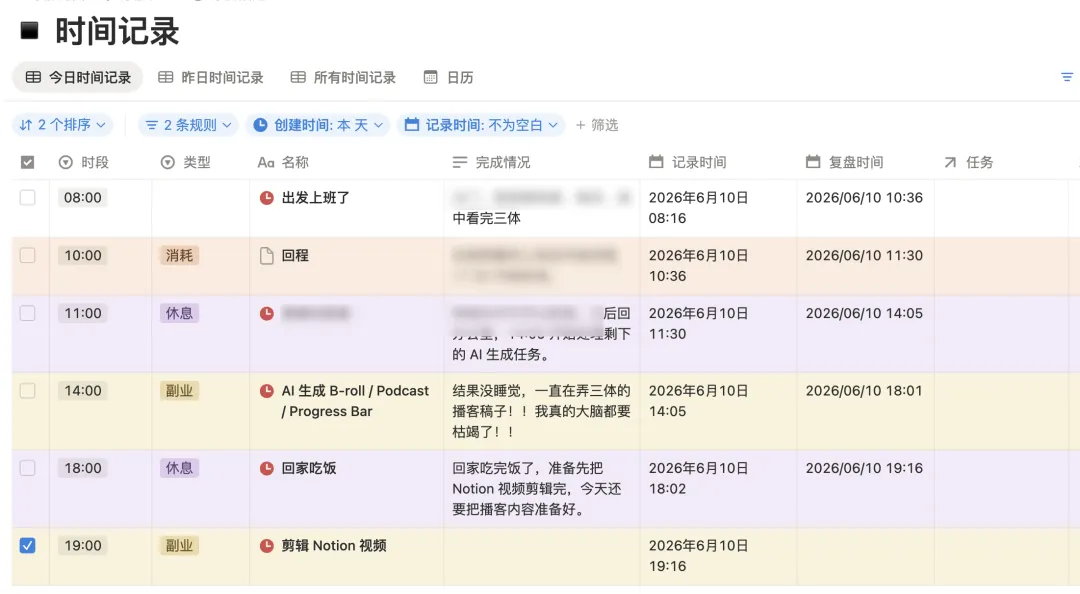The height and width of the screenshot is (594, 1080).
Task: Click the red clock icon for 剪辑 Notion 视频
Action: click(x=267, y=546)
